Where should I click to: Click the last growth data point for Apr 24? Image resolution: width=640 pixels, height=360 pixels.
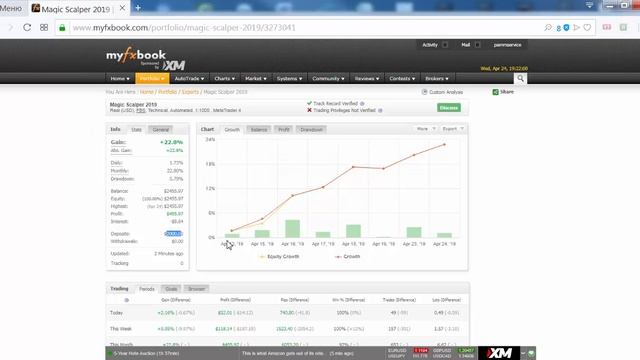click(x=444, y=144)
